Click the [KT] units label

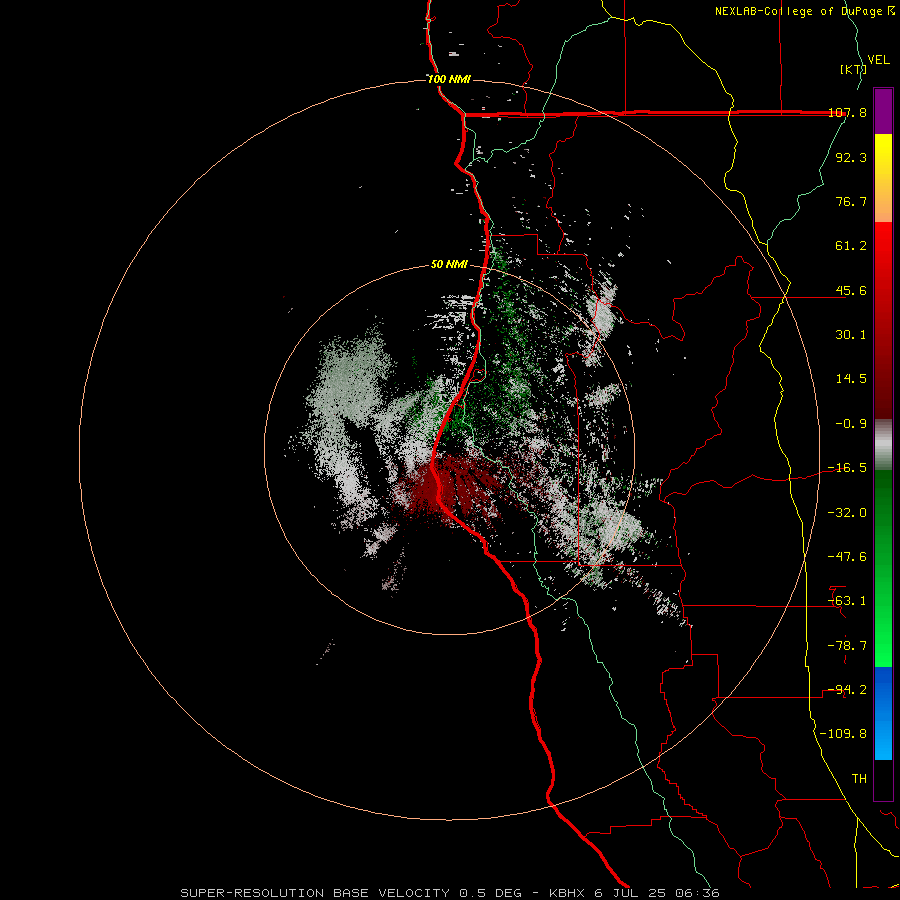click(x=854, y=69)
